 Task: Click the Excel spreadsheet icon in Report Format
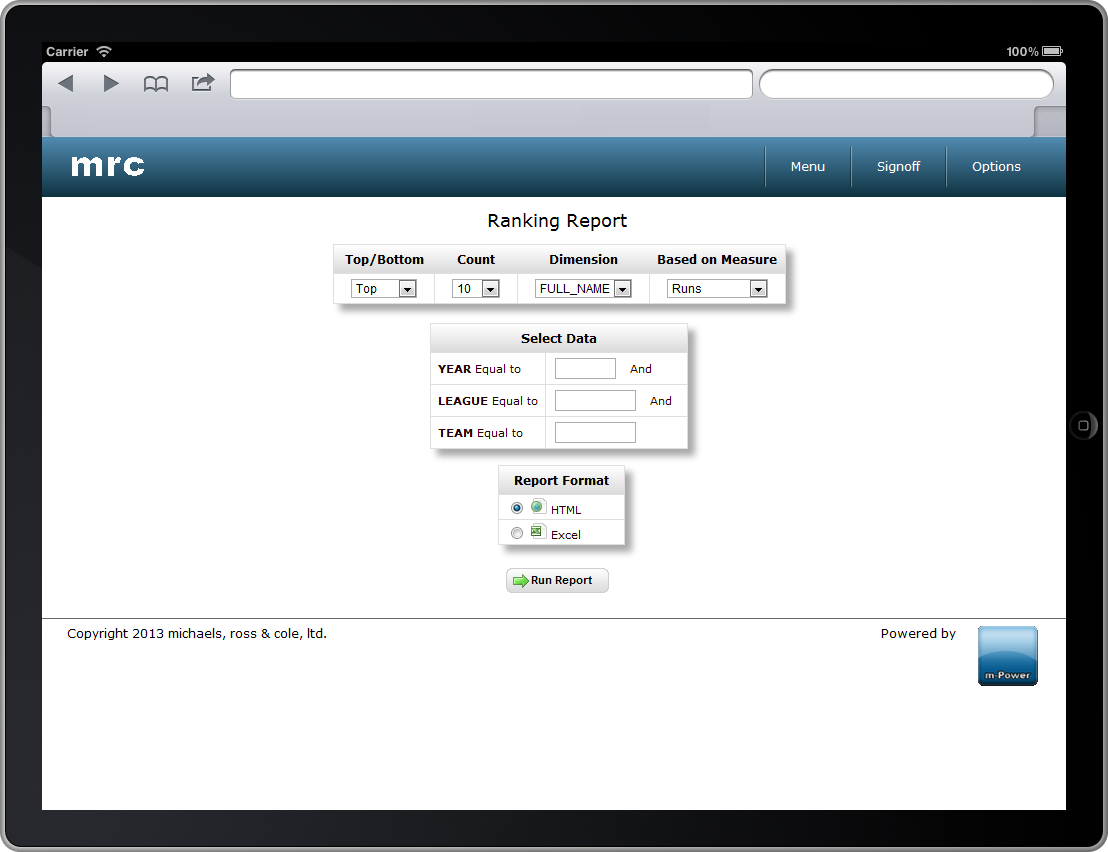pos(537,532)
